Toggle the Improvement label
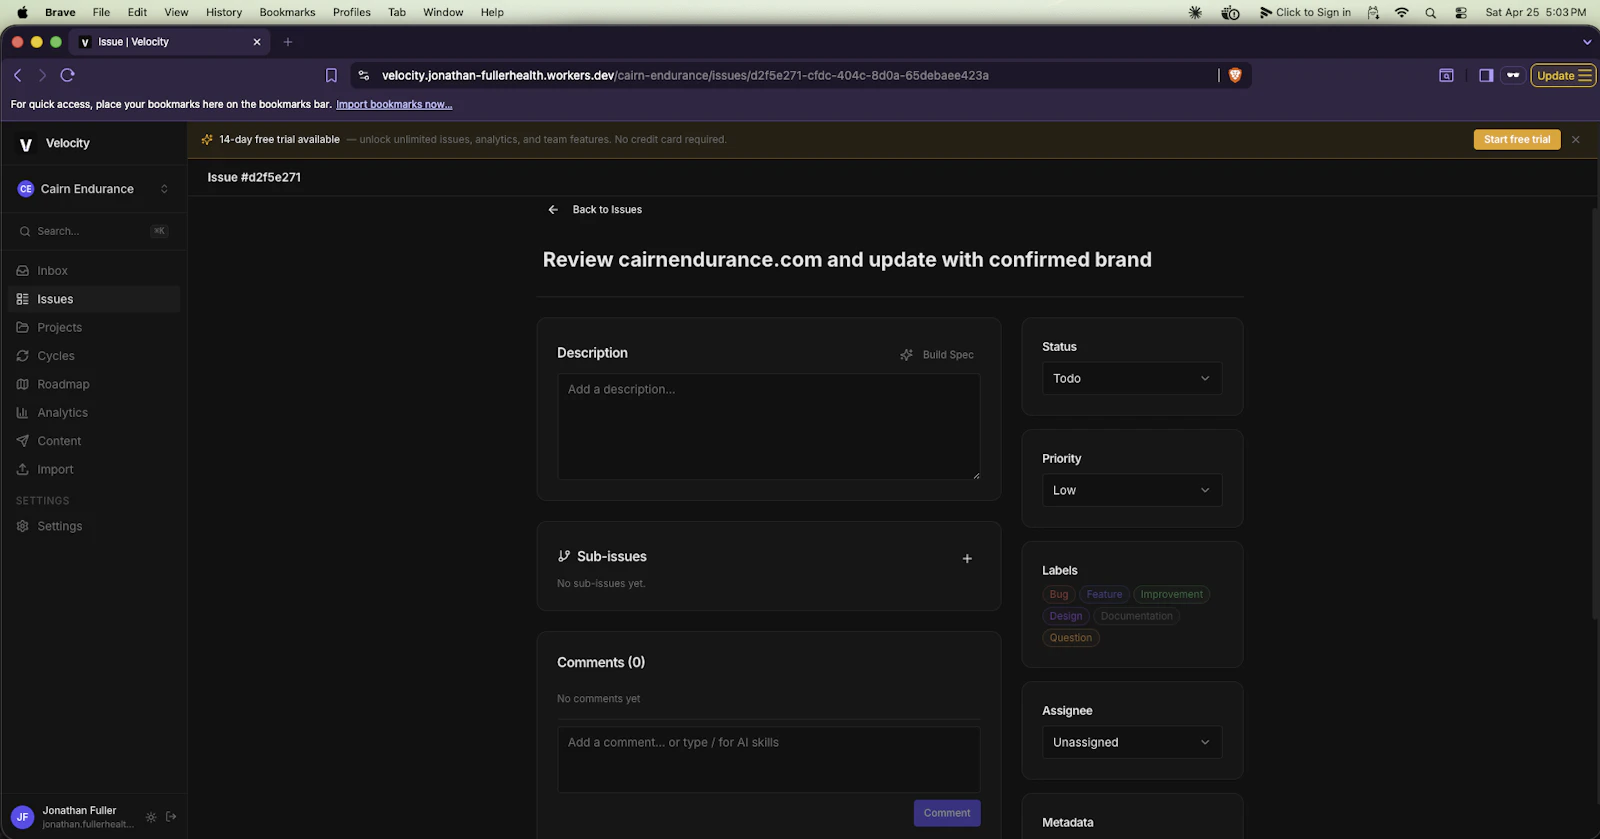The image size is (1600, 839). pyautogui.click(x=1172, y=595)
